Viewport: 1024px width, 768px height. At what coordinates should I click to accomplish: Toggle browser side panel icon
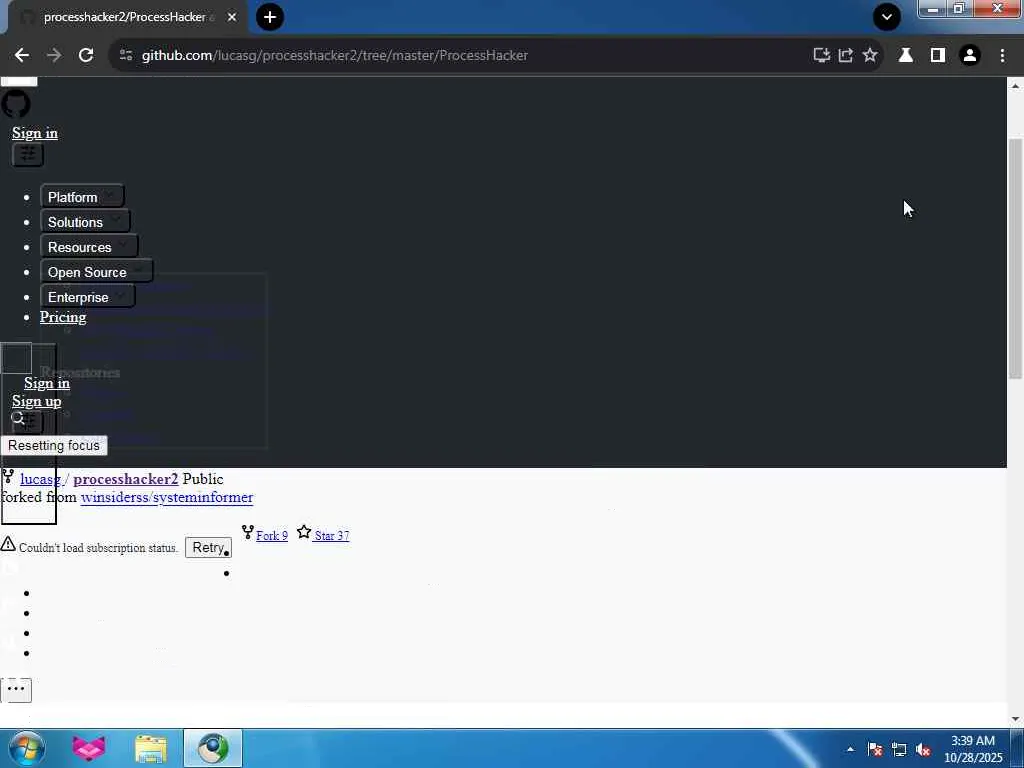(938, 56)
